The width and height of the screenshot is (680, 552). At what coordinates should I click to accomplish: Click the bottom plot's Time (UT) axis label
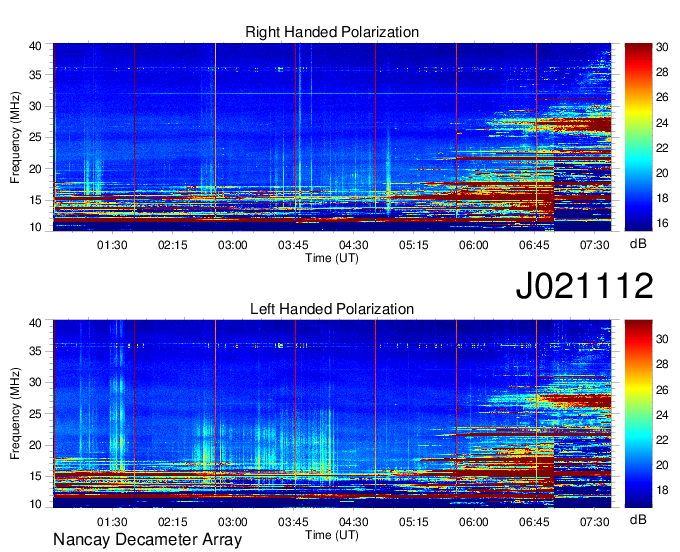pos(332,535)
